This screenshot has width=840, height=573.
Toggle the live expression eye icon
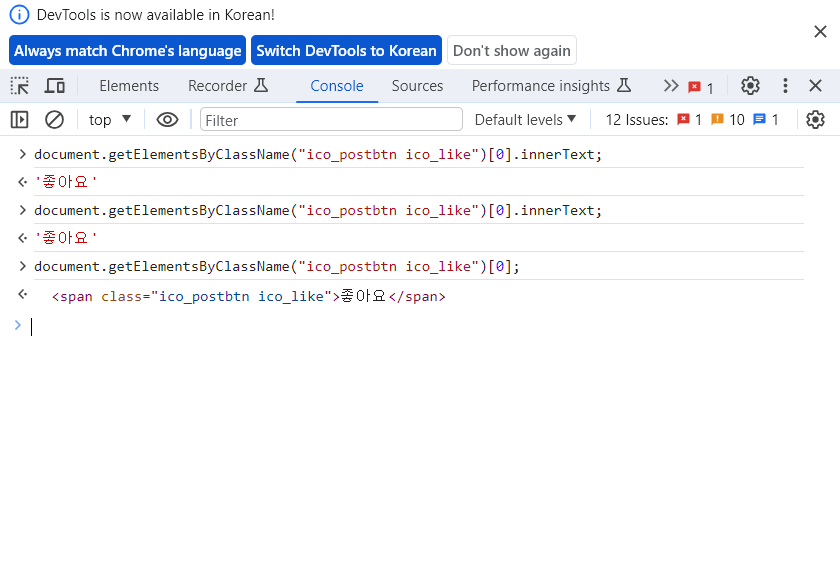(x=167, y=119)
